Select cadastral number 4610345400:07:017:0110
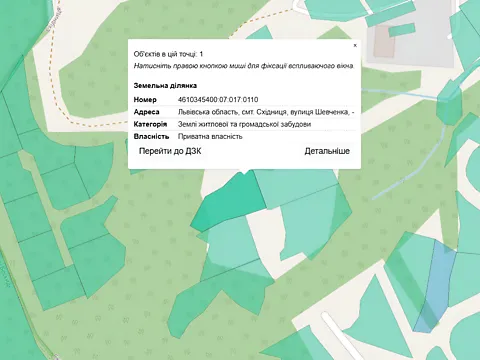The height and width of the screenshot is (360, 480). tap(218, 100)
